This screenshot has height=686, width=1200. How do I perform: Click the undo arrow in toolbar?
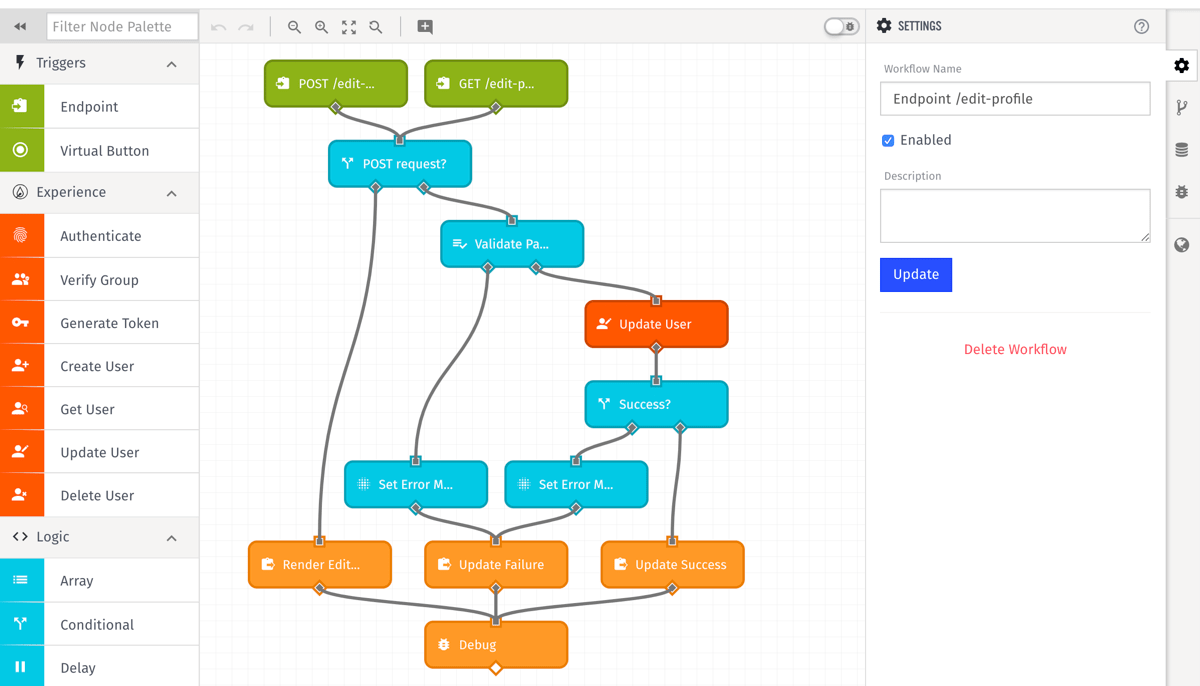coord(219,27)
